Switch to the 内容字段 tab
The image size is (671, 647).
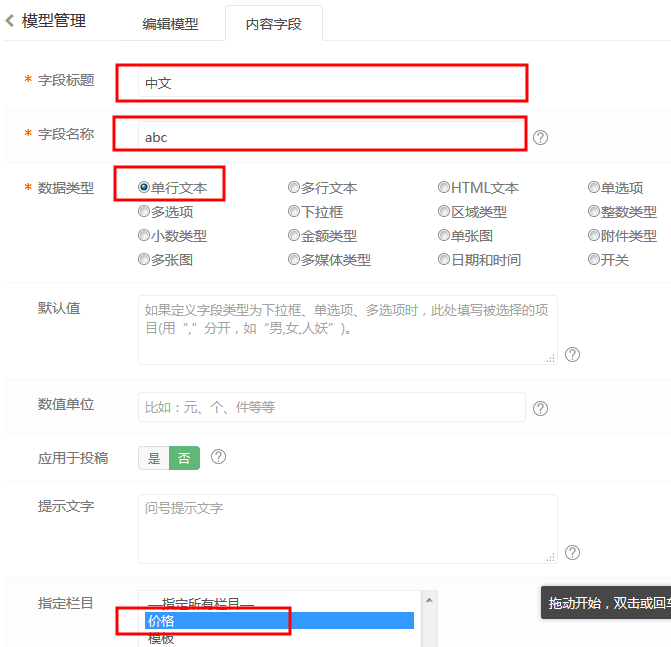tap(273, 24)
